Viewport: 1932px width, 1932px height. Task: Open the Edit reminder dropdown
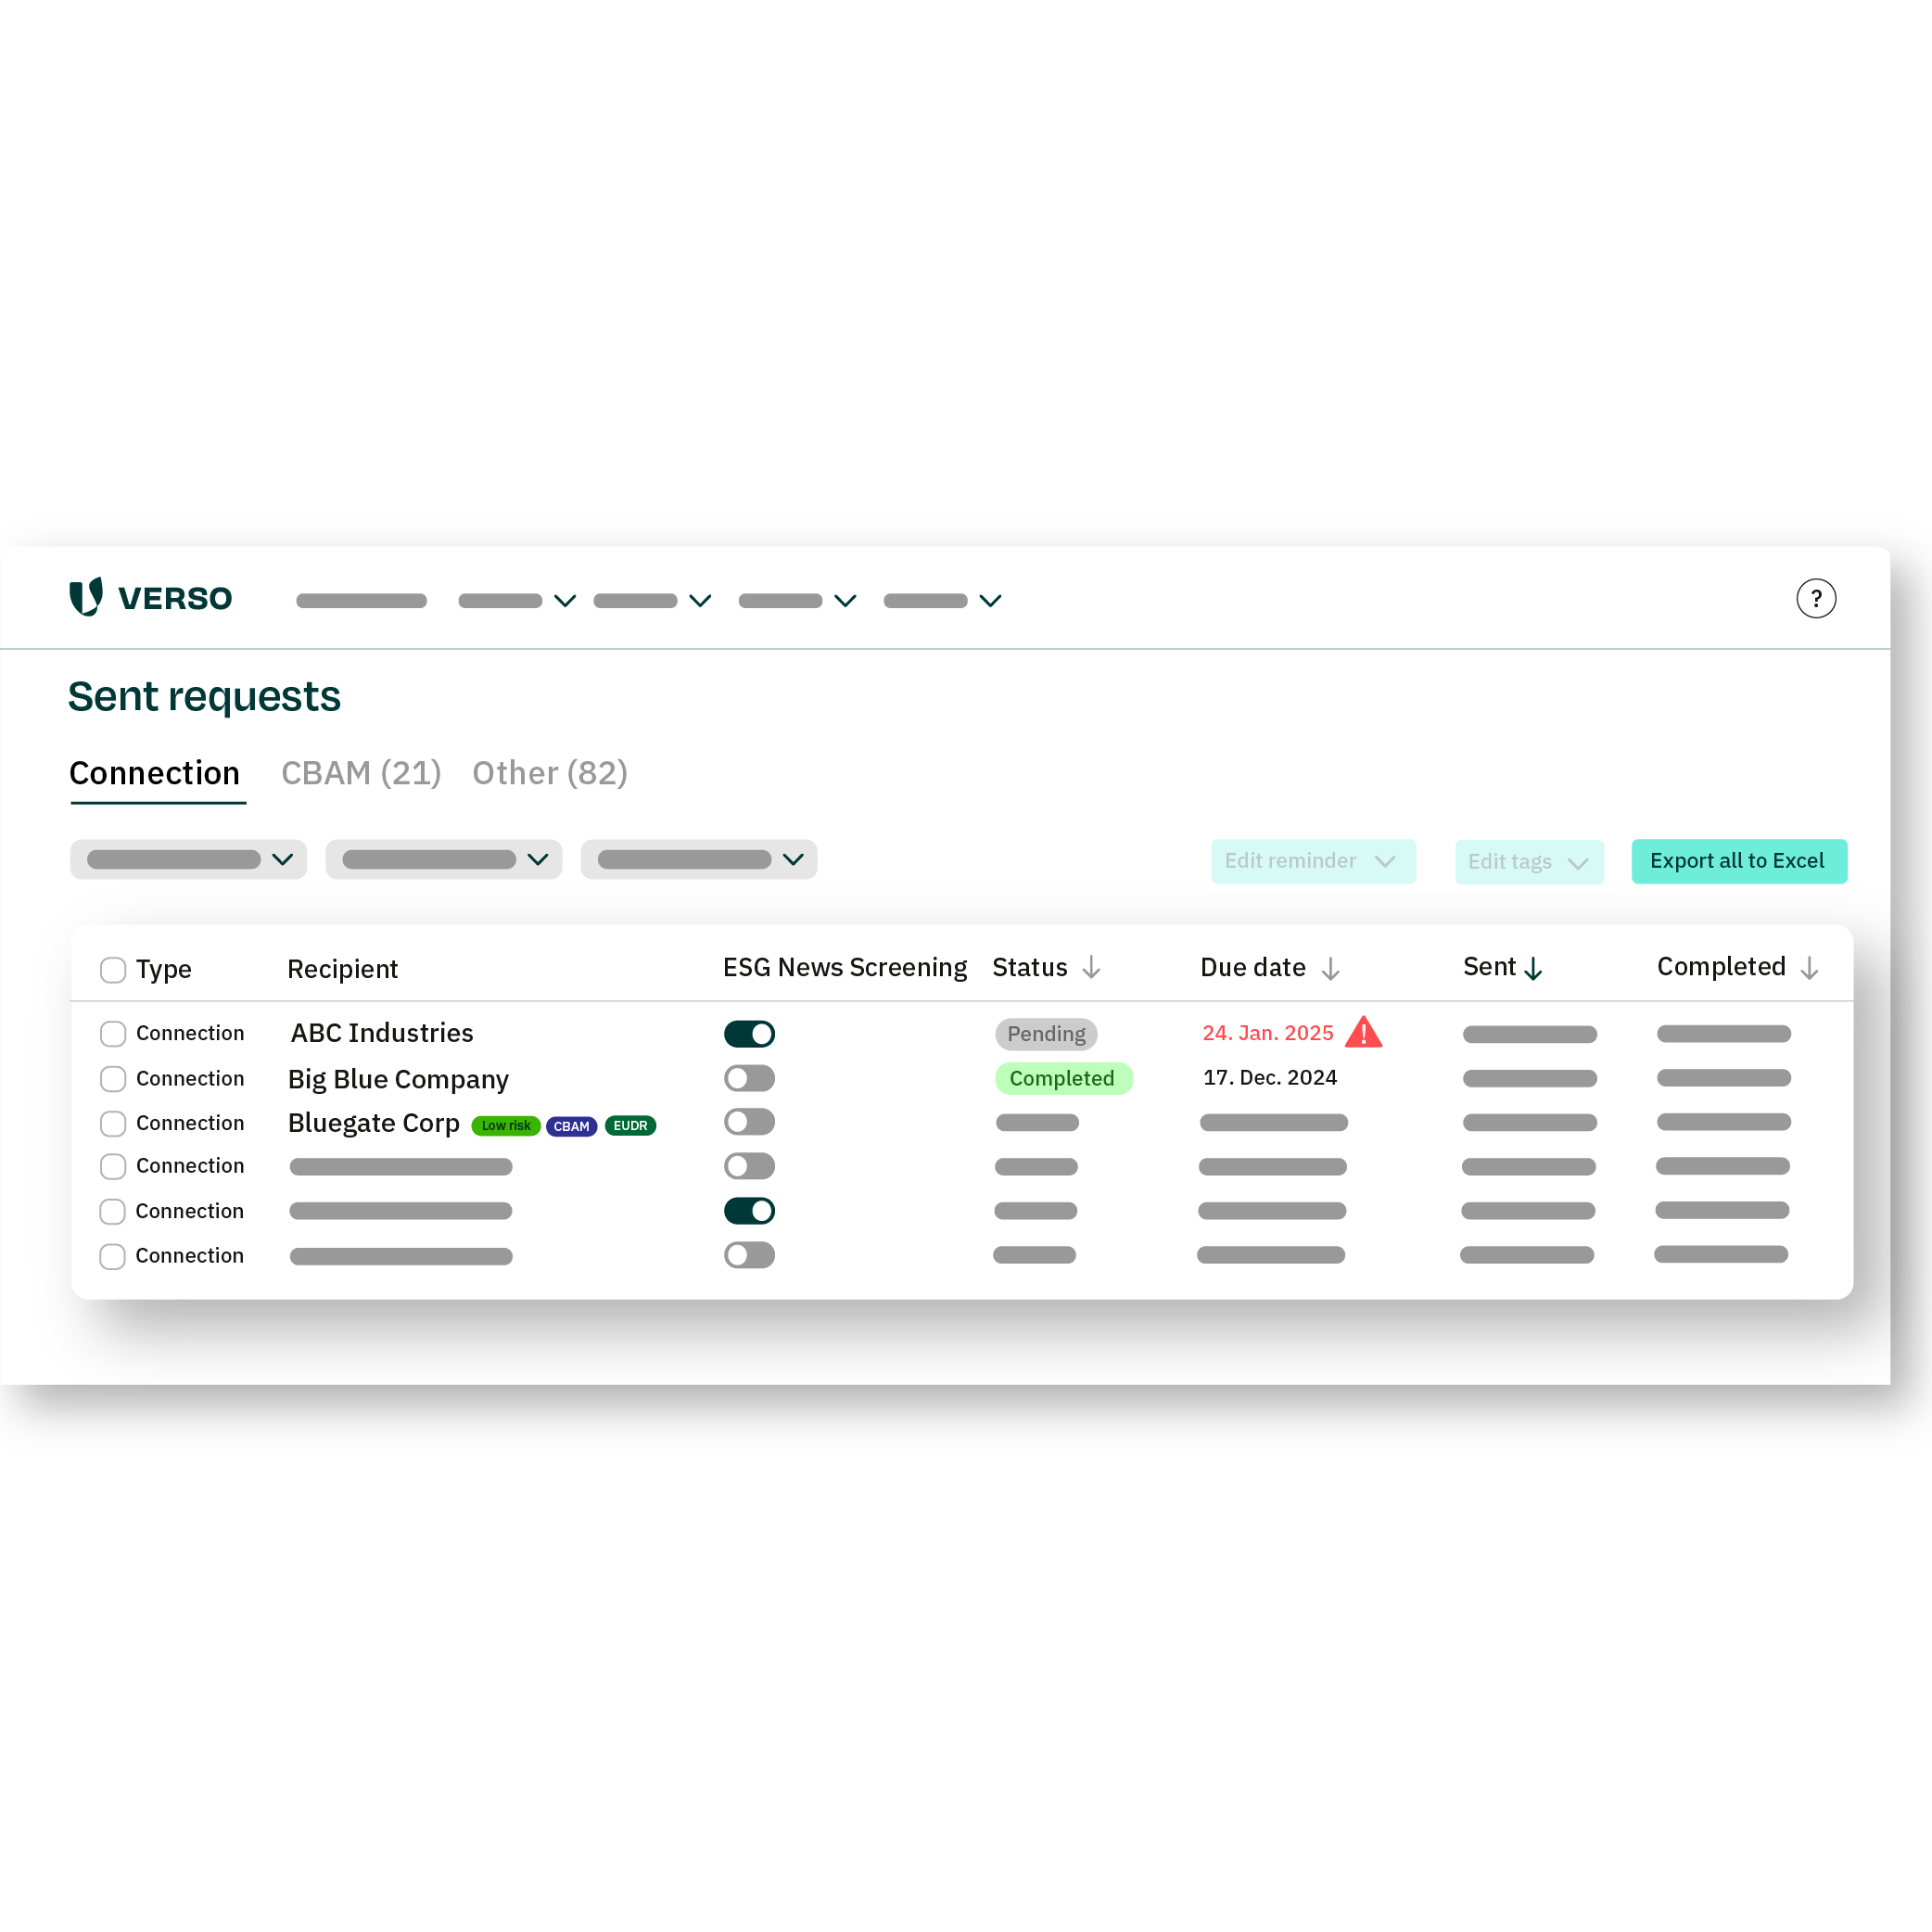click(x=1313, y=861)
